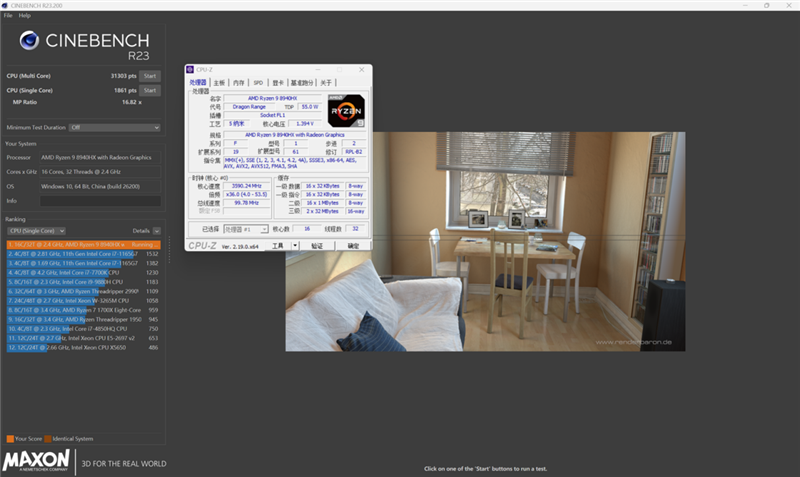Click the 31303 pts multi core score
The image size is (800, 477).
(123, 76)
